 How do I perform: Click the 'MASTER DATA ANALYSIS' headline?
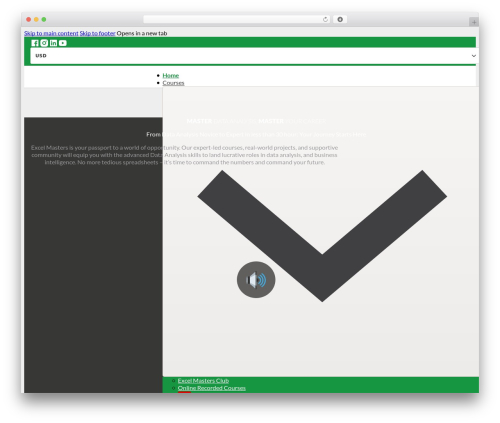(256, 121)
